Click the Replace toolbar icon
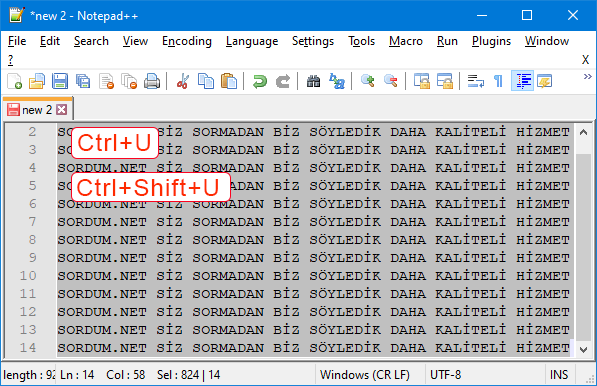Screen dimensions: 597x386 click(337, 81)
